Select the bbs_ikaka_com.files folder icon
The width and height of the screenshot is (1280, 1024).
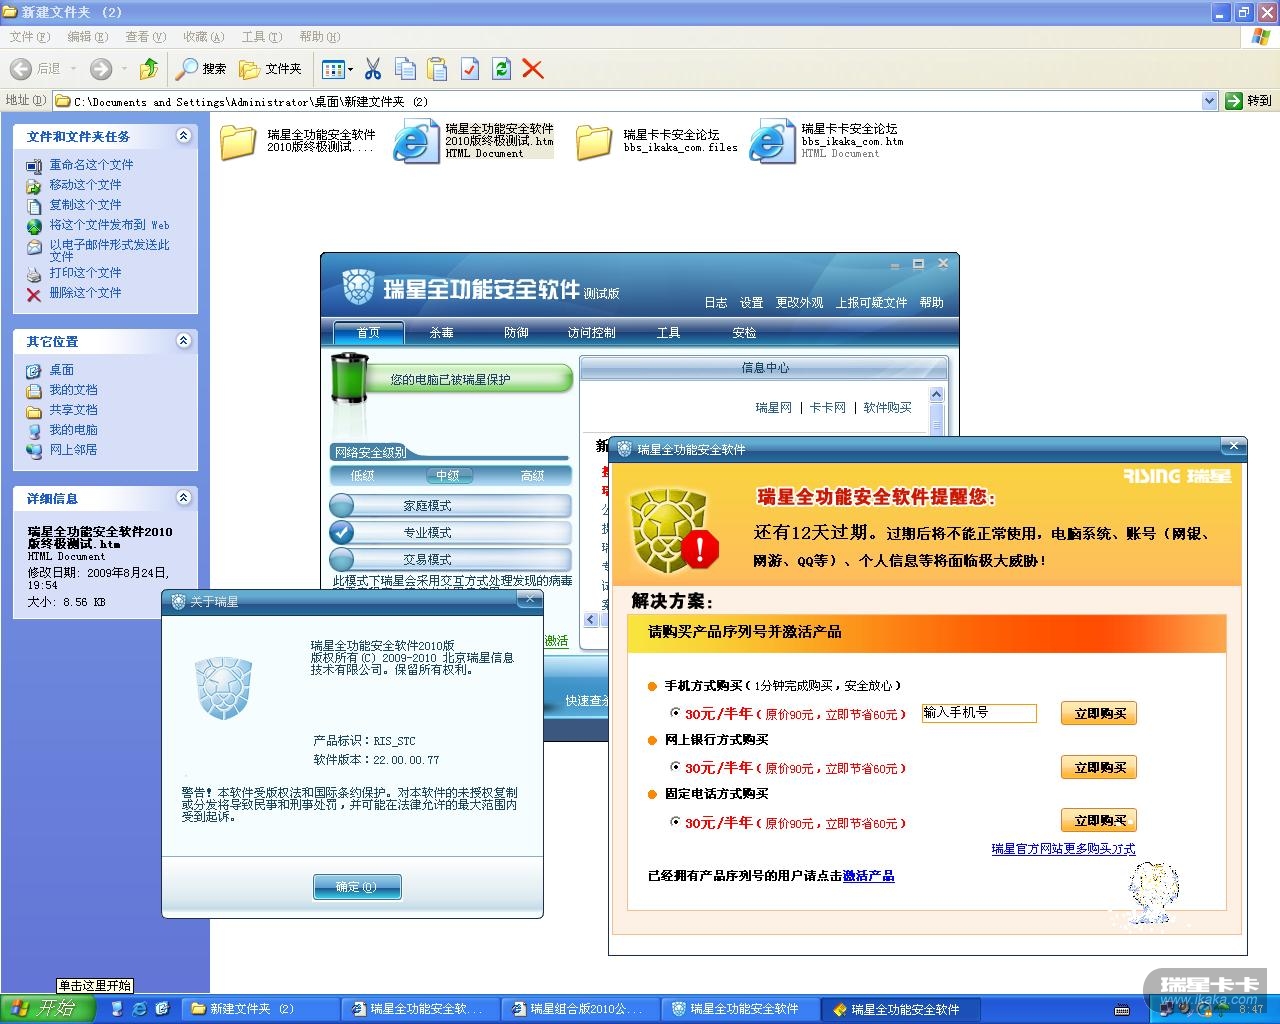tap(594, 141)
